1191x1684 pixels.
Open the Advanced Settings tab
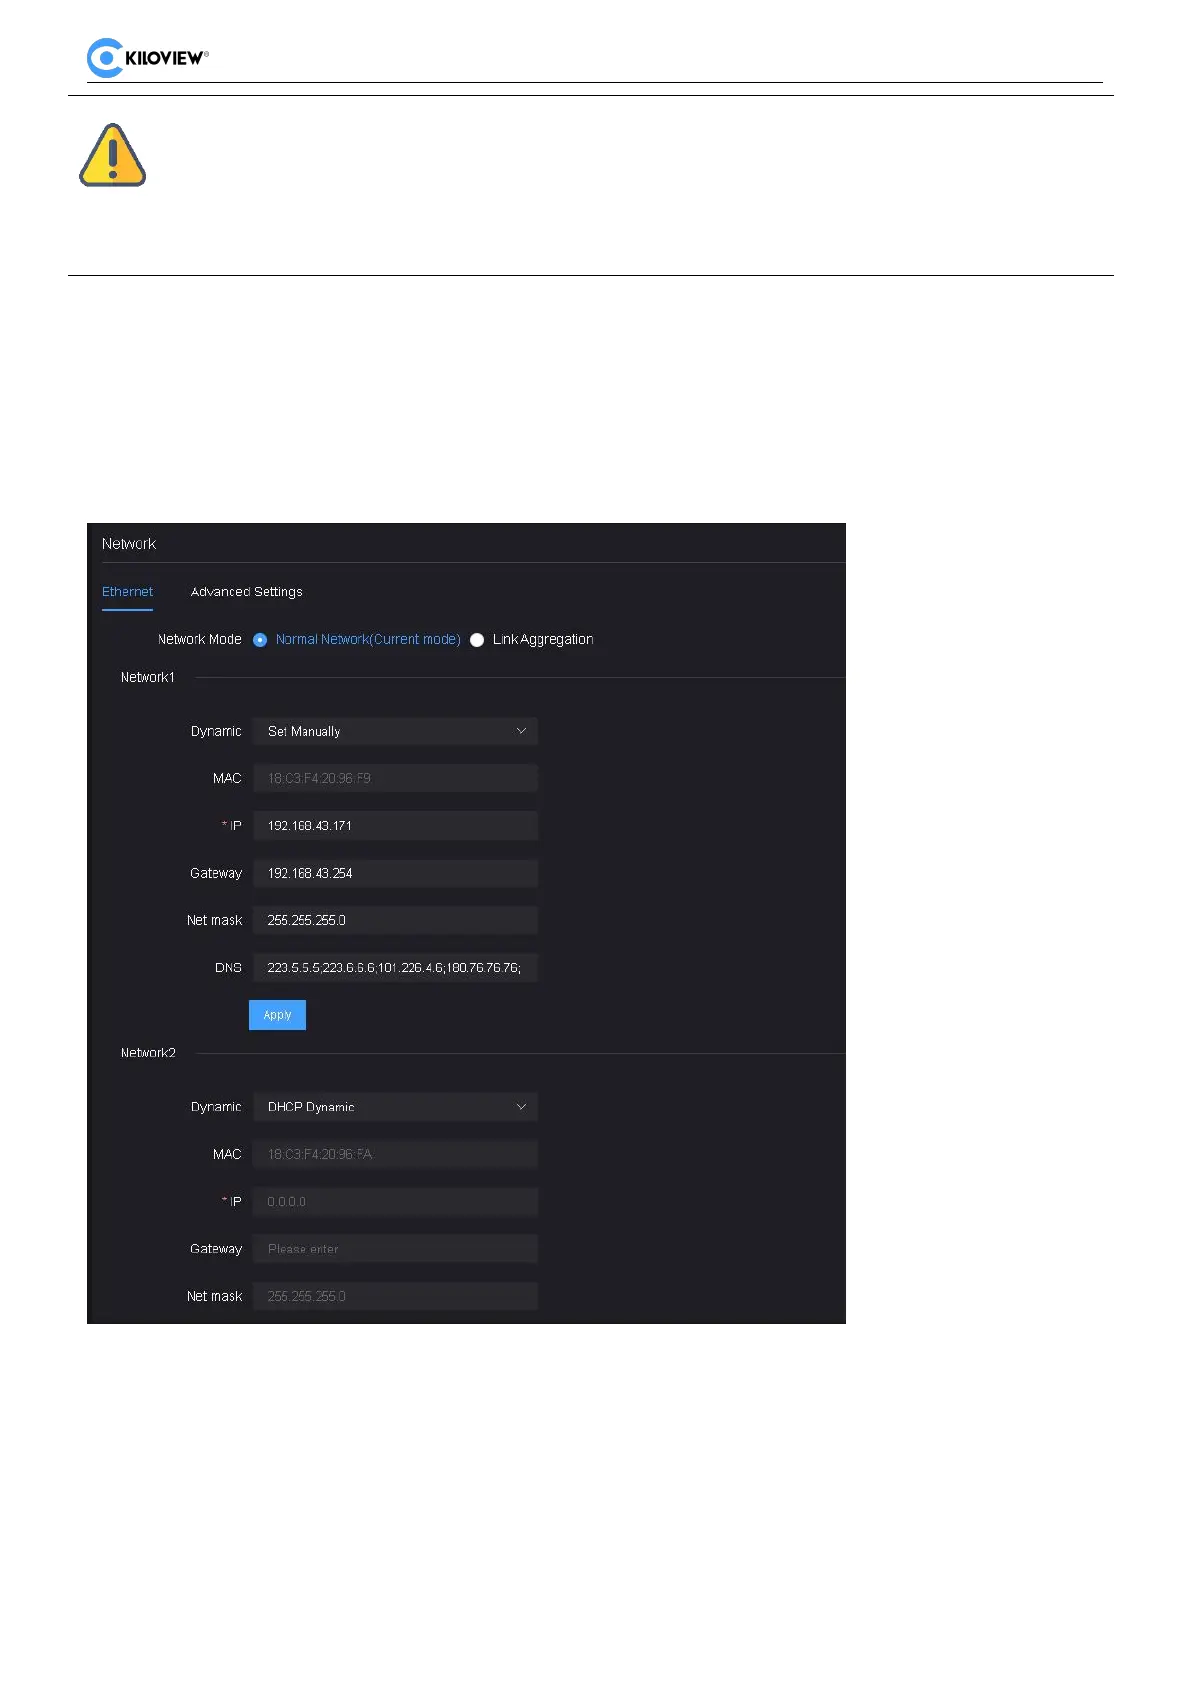(x=246, y=592)
